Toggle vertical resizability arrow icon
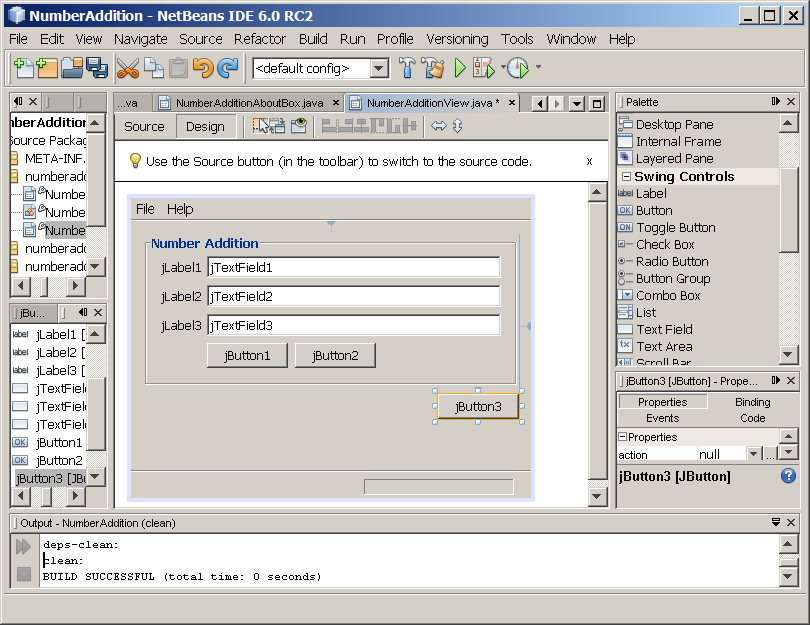The width and height of the screenshot is (810, 625). 458,126
